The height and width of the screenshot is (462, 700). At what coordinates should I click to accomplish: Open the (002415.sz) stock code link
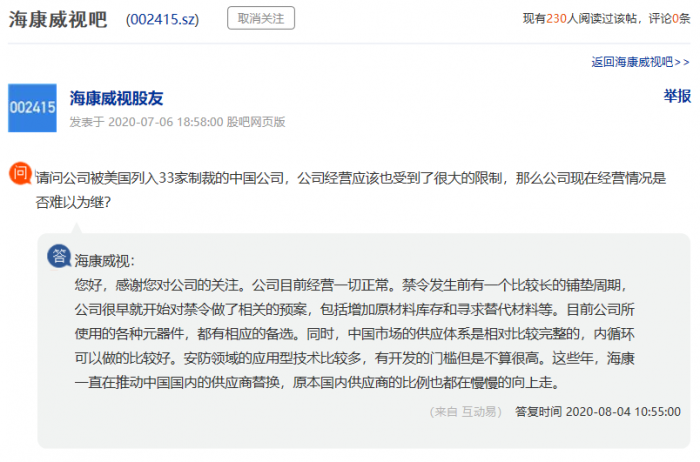coord(162,19)
